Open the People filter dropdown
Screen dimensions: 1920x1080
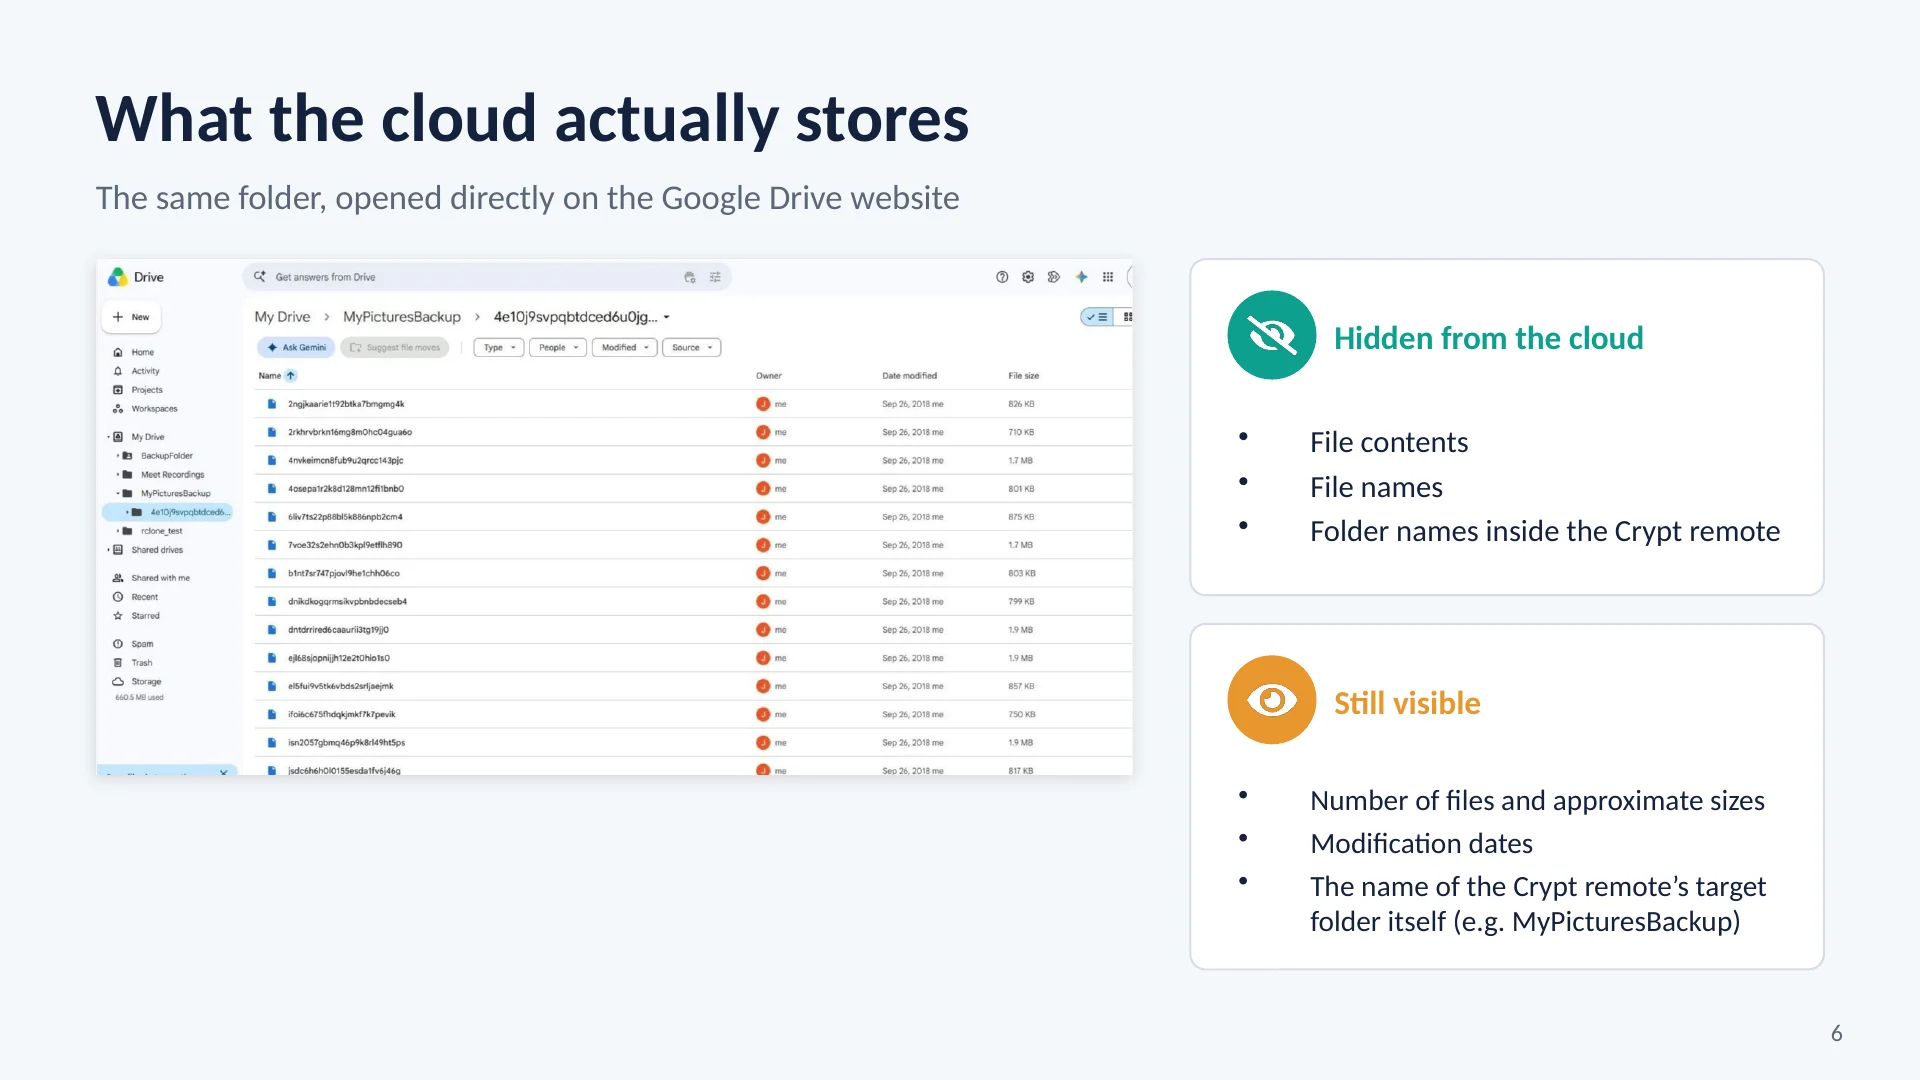click(x=558, y=348)
